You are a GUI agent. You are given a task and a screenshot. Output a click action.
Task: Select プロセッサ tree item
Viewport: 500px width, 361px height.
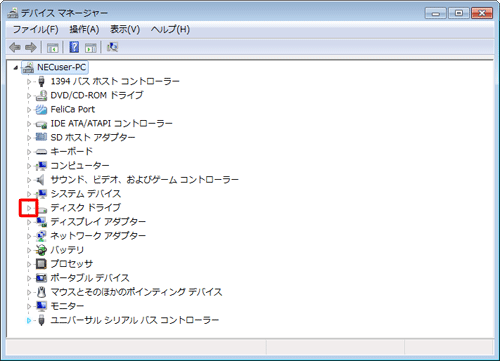point(72,264)
